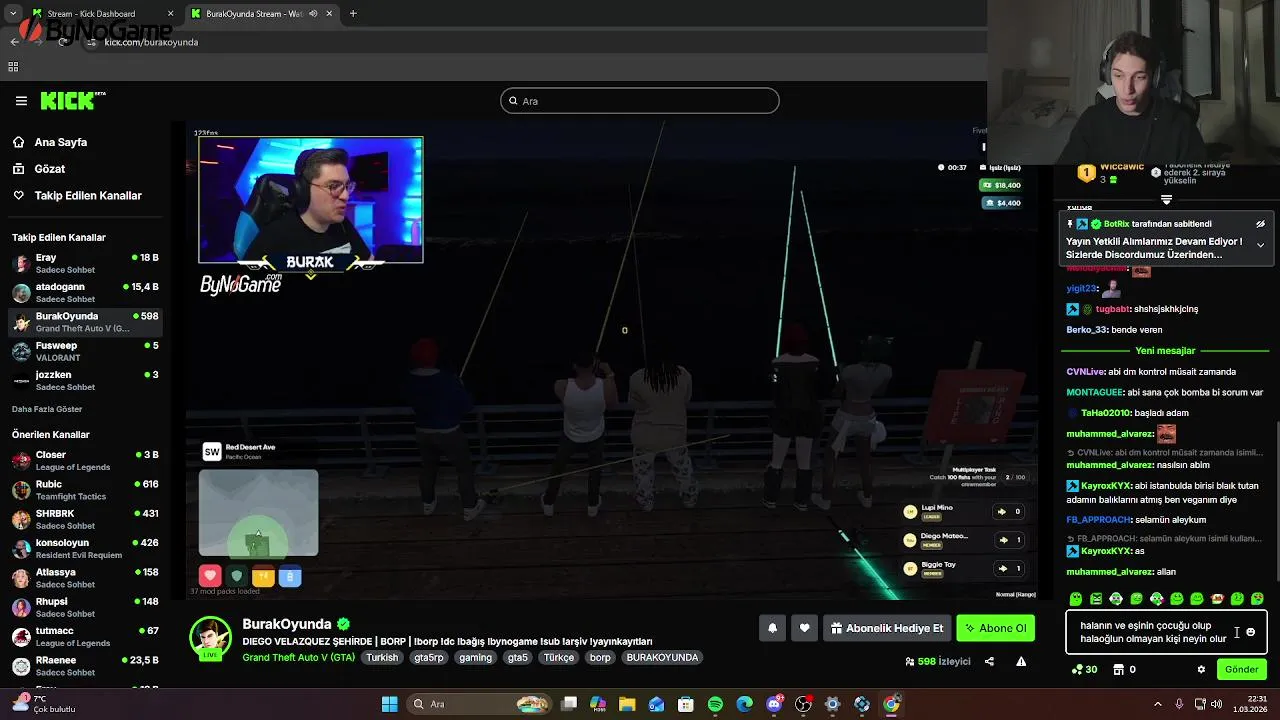Image resolution: width=1280 pixels, height=720 pixels.
Task: Collapse the leaderboard with the down-arrow handle
Action: click(1166, 200)
